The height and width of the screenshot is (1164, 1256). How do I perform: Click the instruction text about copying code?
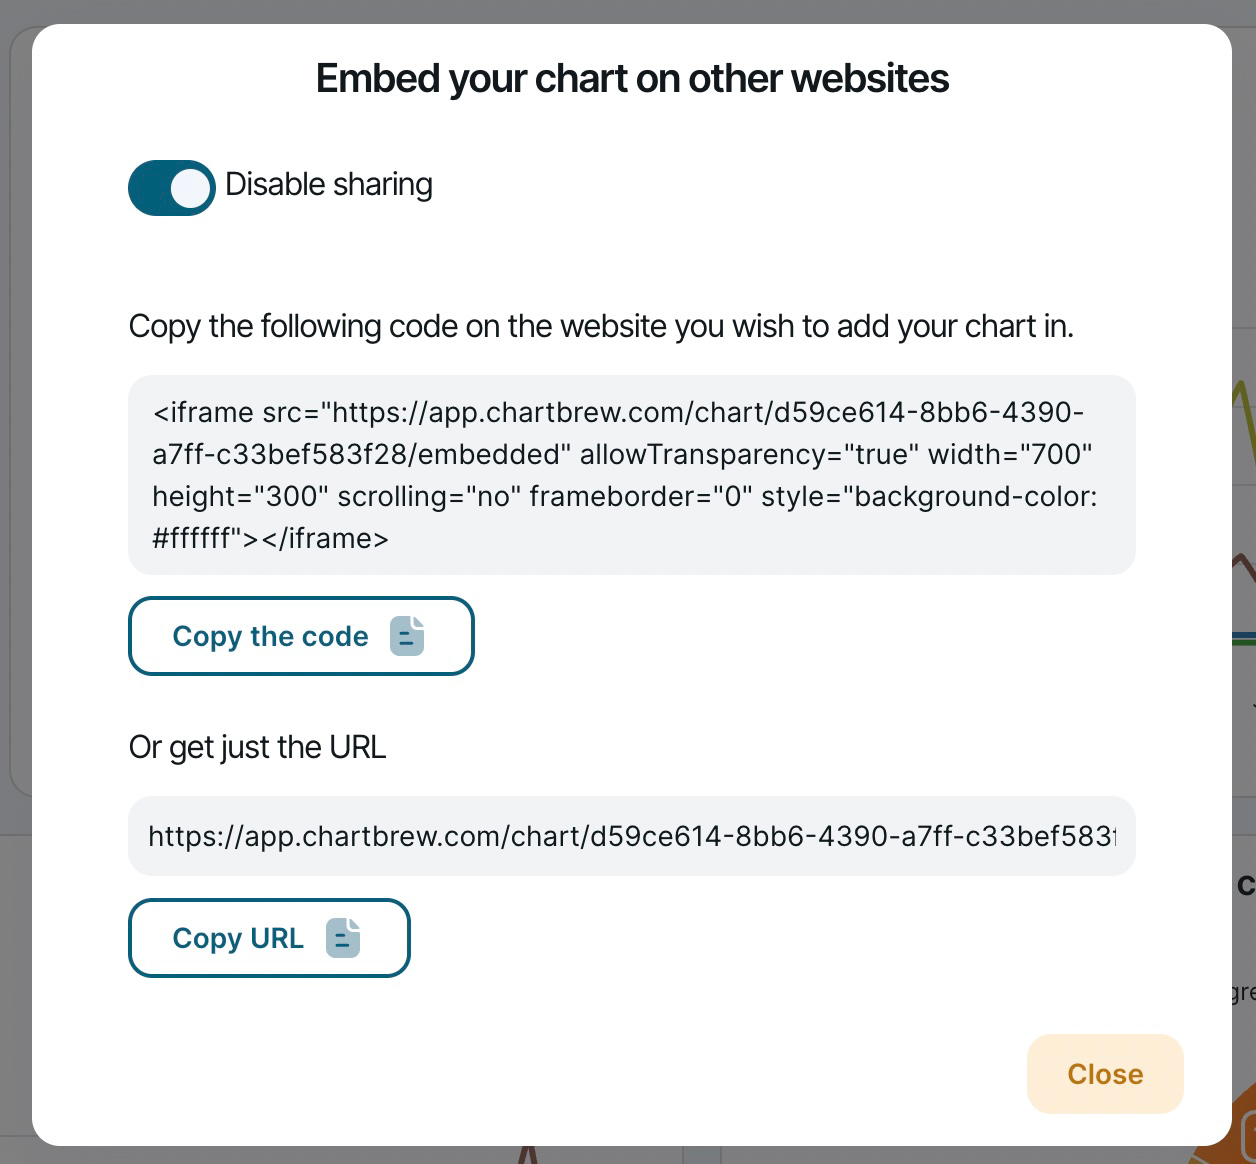(x=600, y=326)
